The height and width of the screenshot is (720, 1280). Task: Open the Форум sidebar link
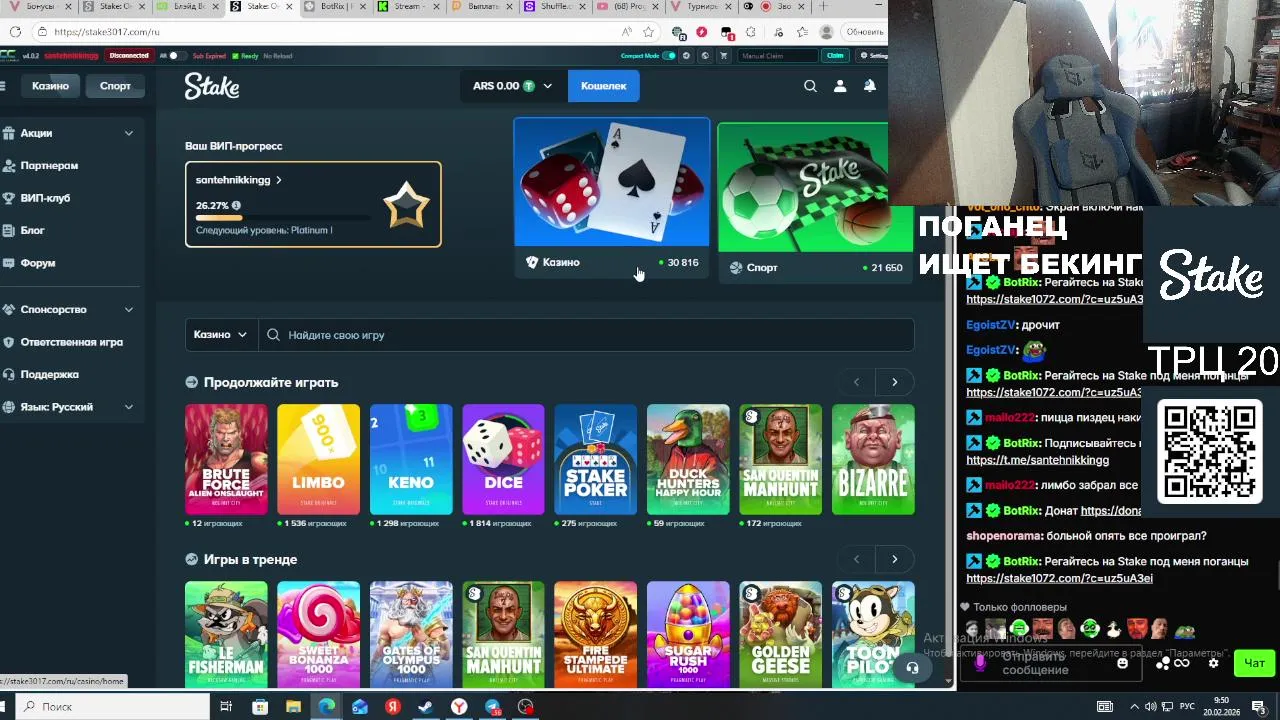pyautogui.click(x=38, y=263)
